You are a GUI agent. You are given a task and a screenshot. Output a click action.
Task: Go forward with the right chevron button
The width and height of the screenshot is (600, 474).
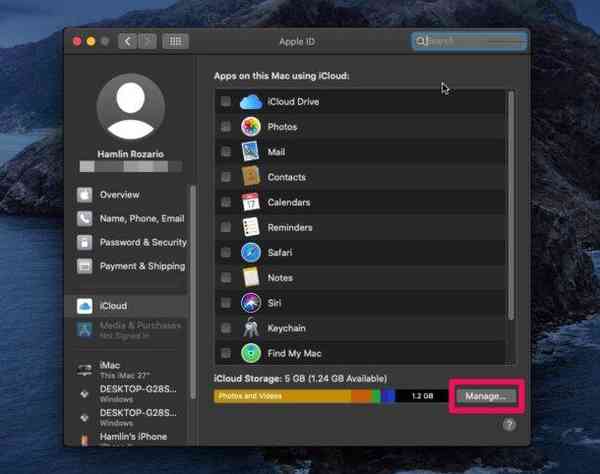[147, 41]
